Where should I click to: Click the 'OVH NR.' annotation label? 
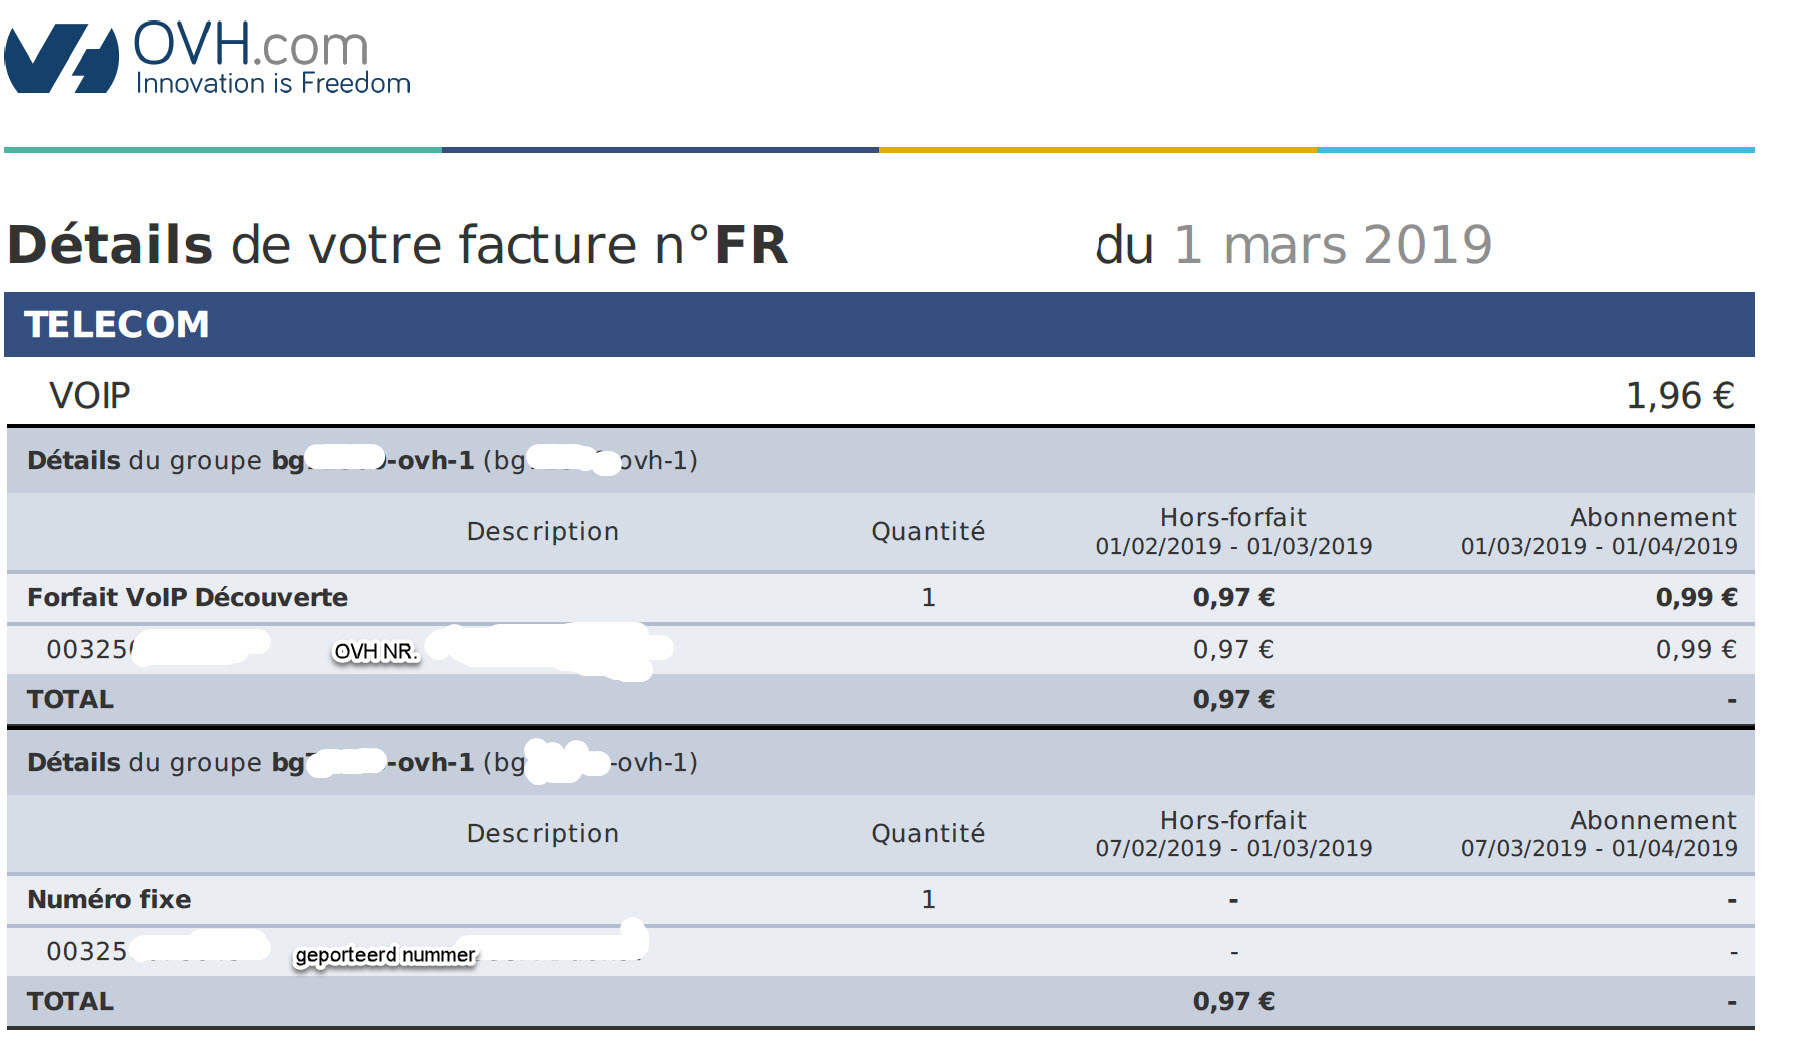tap(375, 652)
